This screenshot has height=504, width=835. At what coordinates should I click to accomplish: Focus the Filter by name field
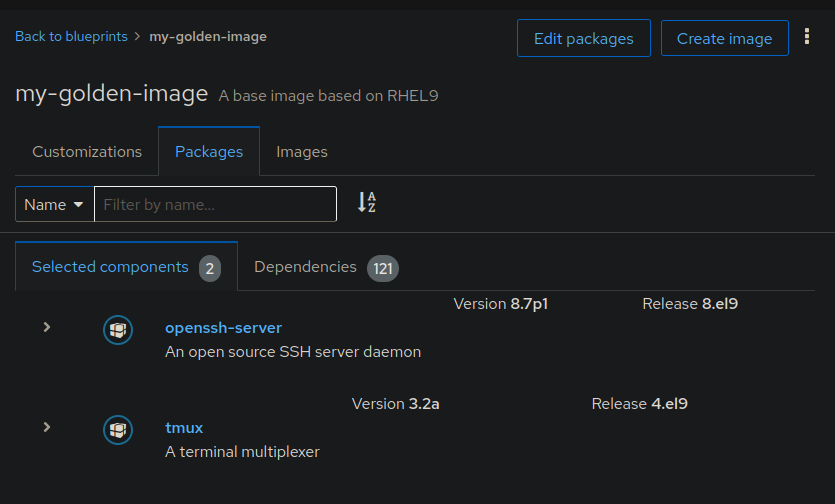click(x=215, y=204)
